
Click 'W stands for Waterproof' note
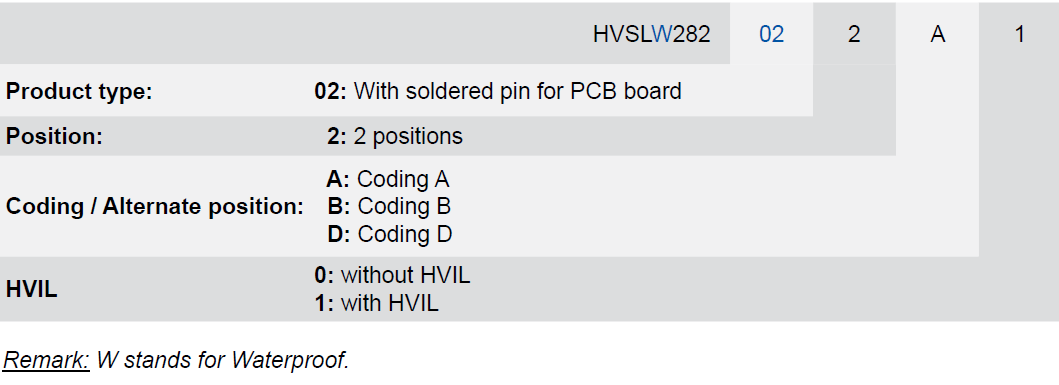click(x=223, y=361)
